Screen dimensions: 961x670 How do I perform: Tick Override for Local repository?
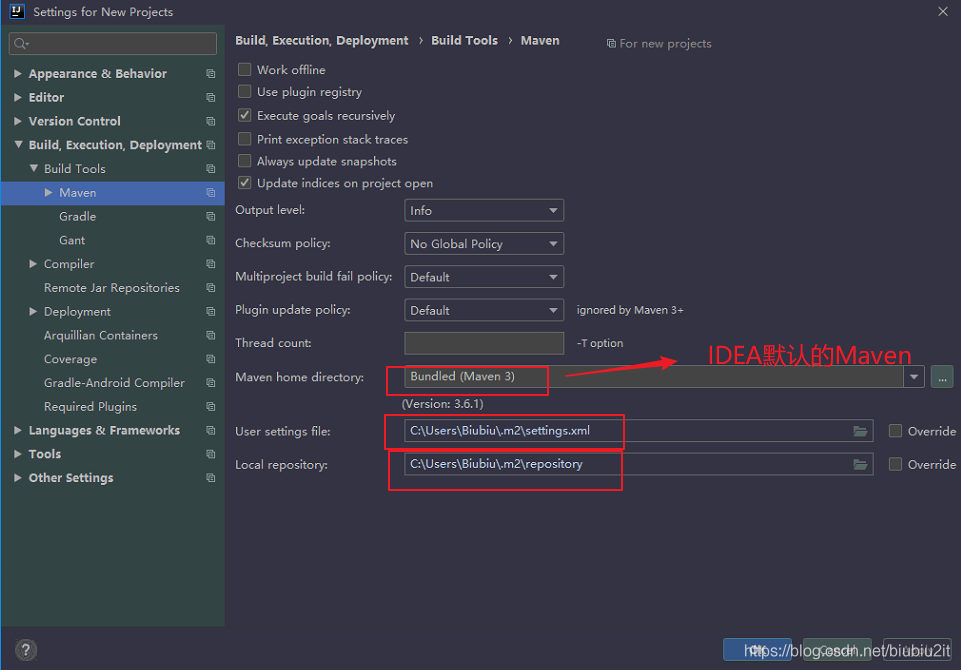click(x=895, y=464)
